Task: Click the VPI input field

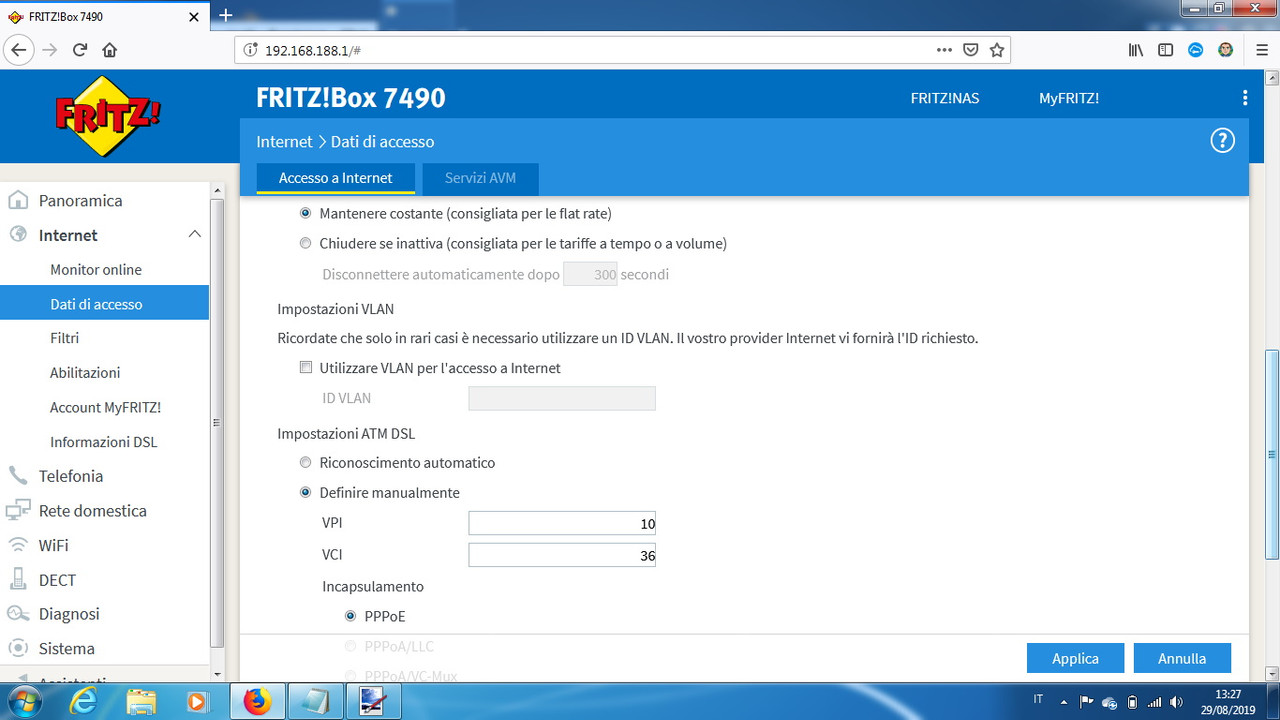Action: [562, 523]
